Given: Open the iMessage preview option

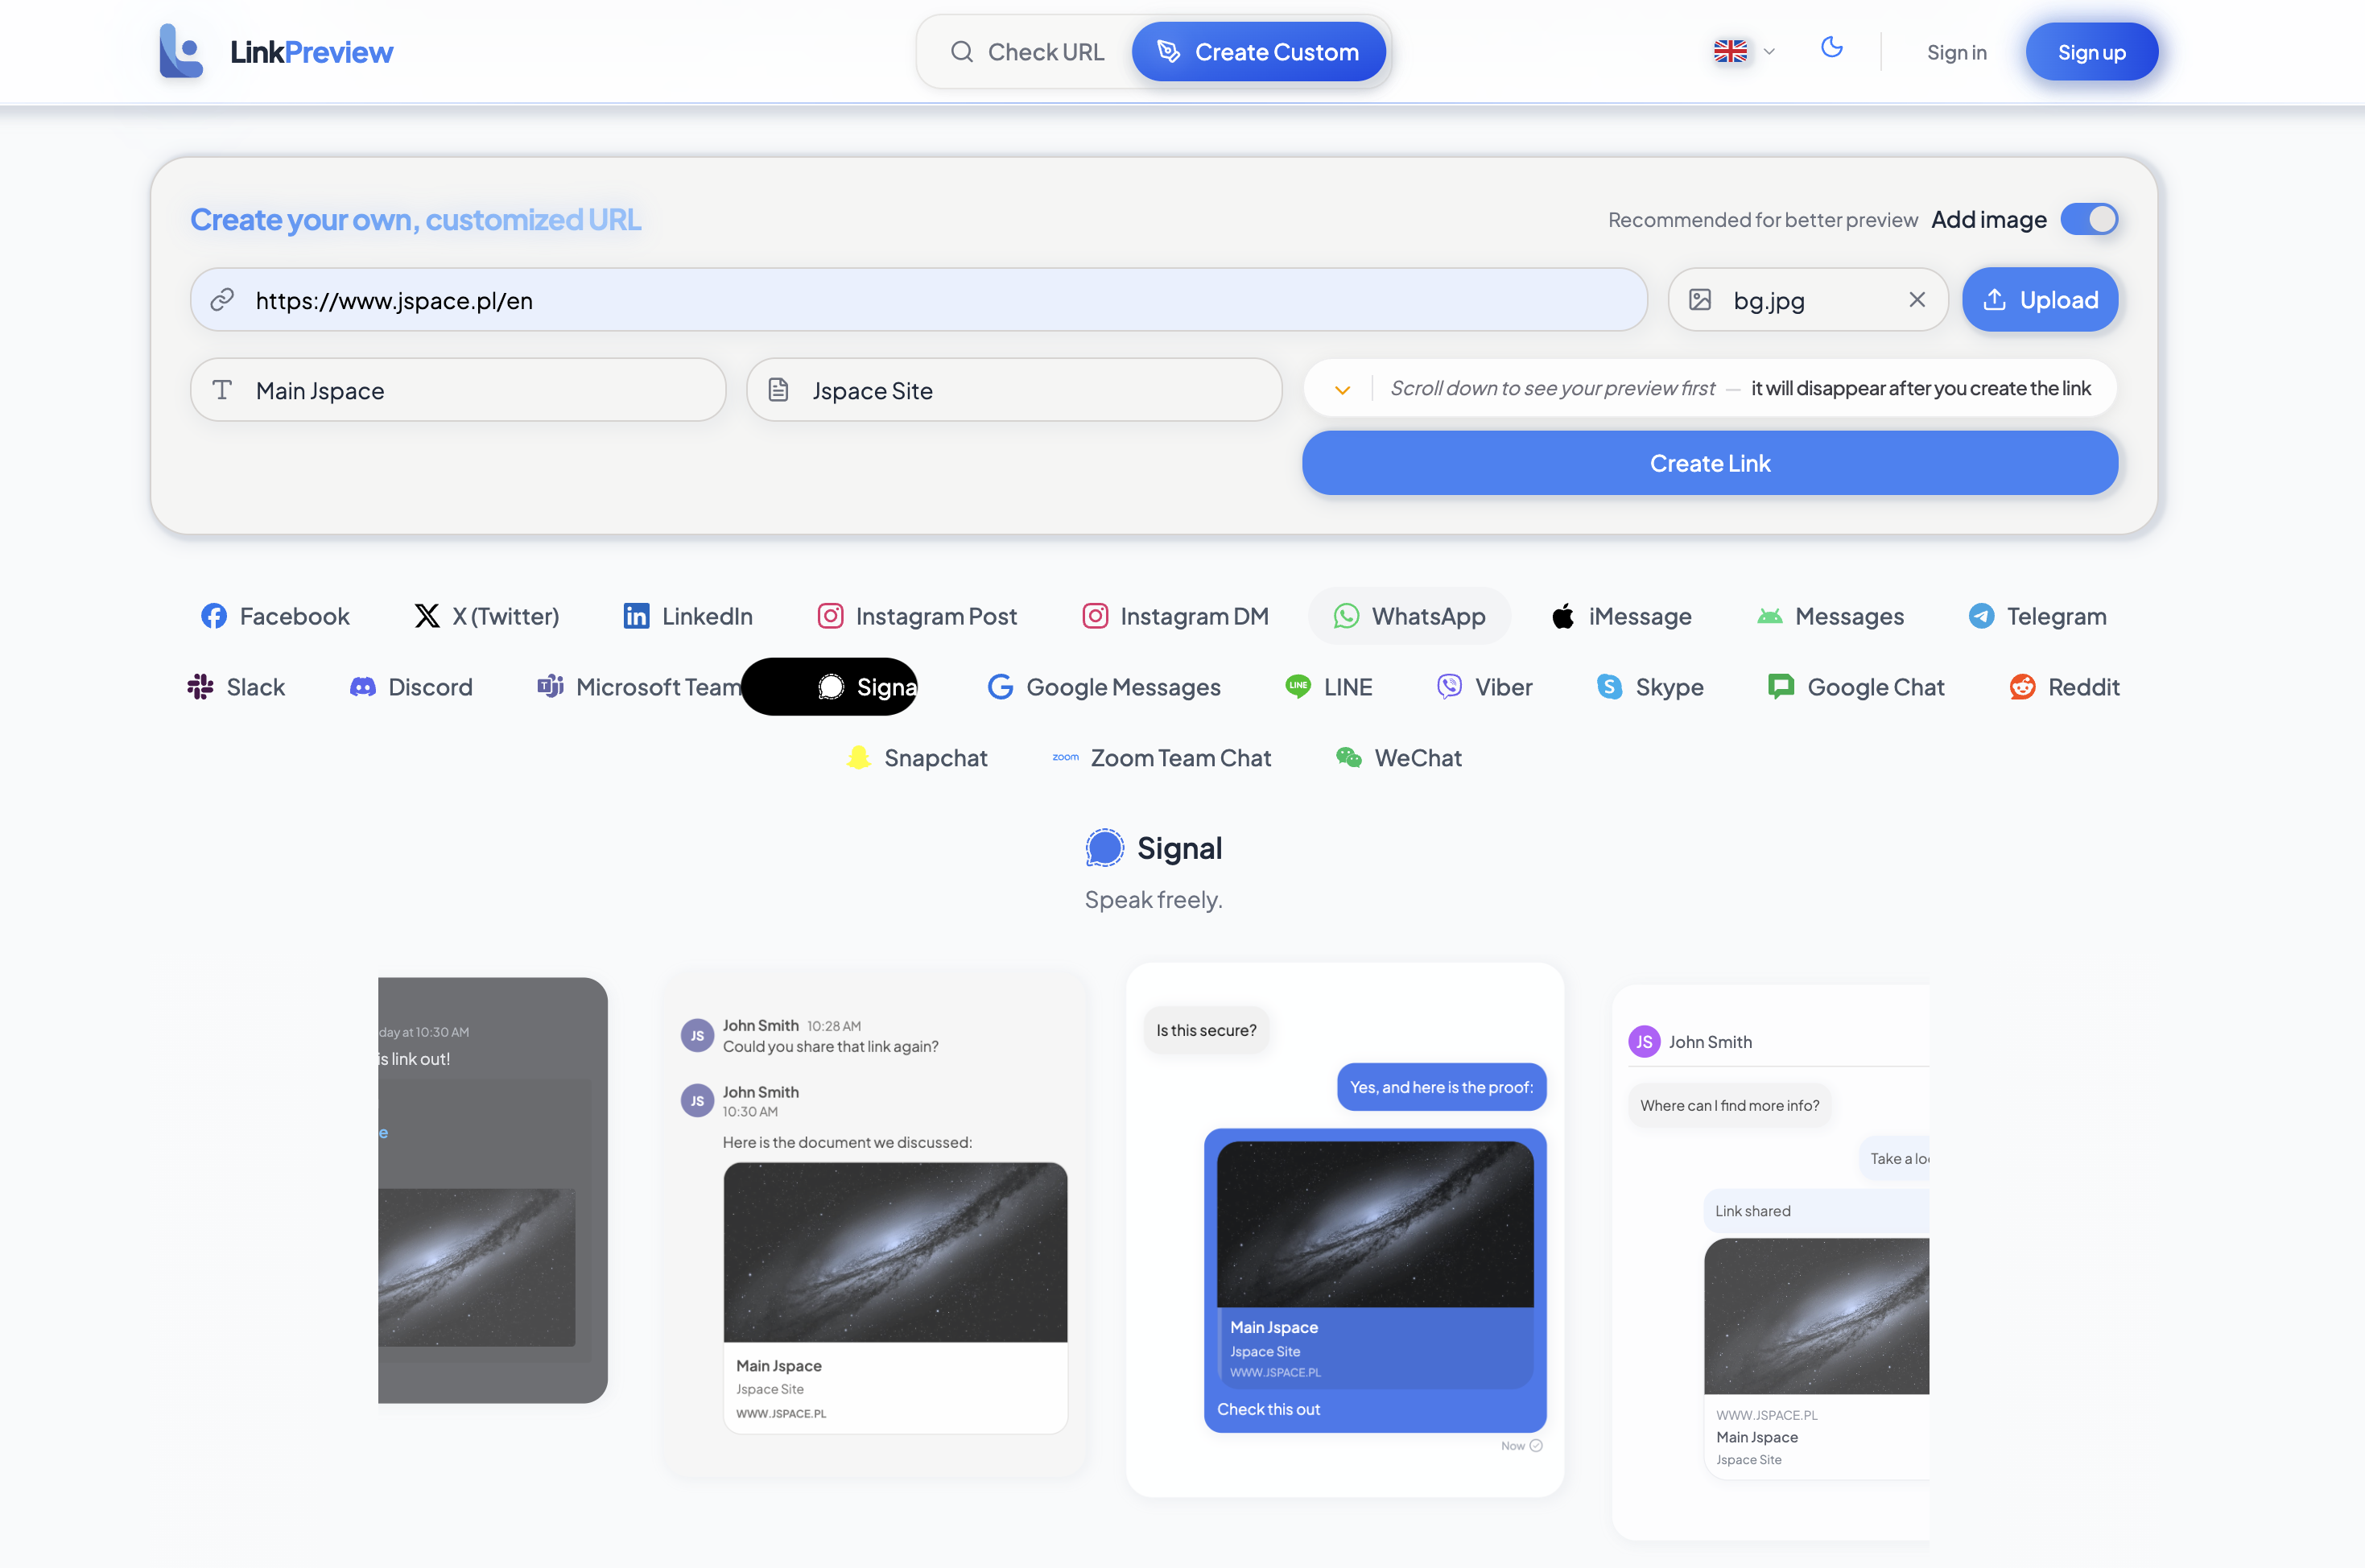Looking at the screenshot, I should pos(1621,616).
